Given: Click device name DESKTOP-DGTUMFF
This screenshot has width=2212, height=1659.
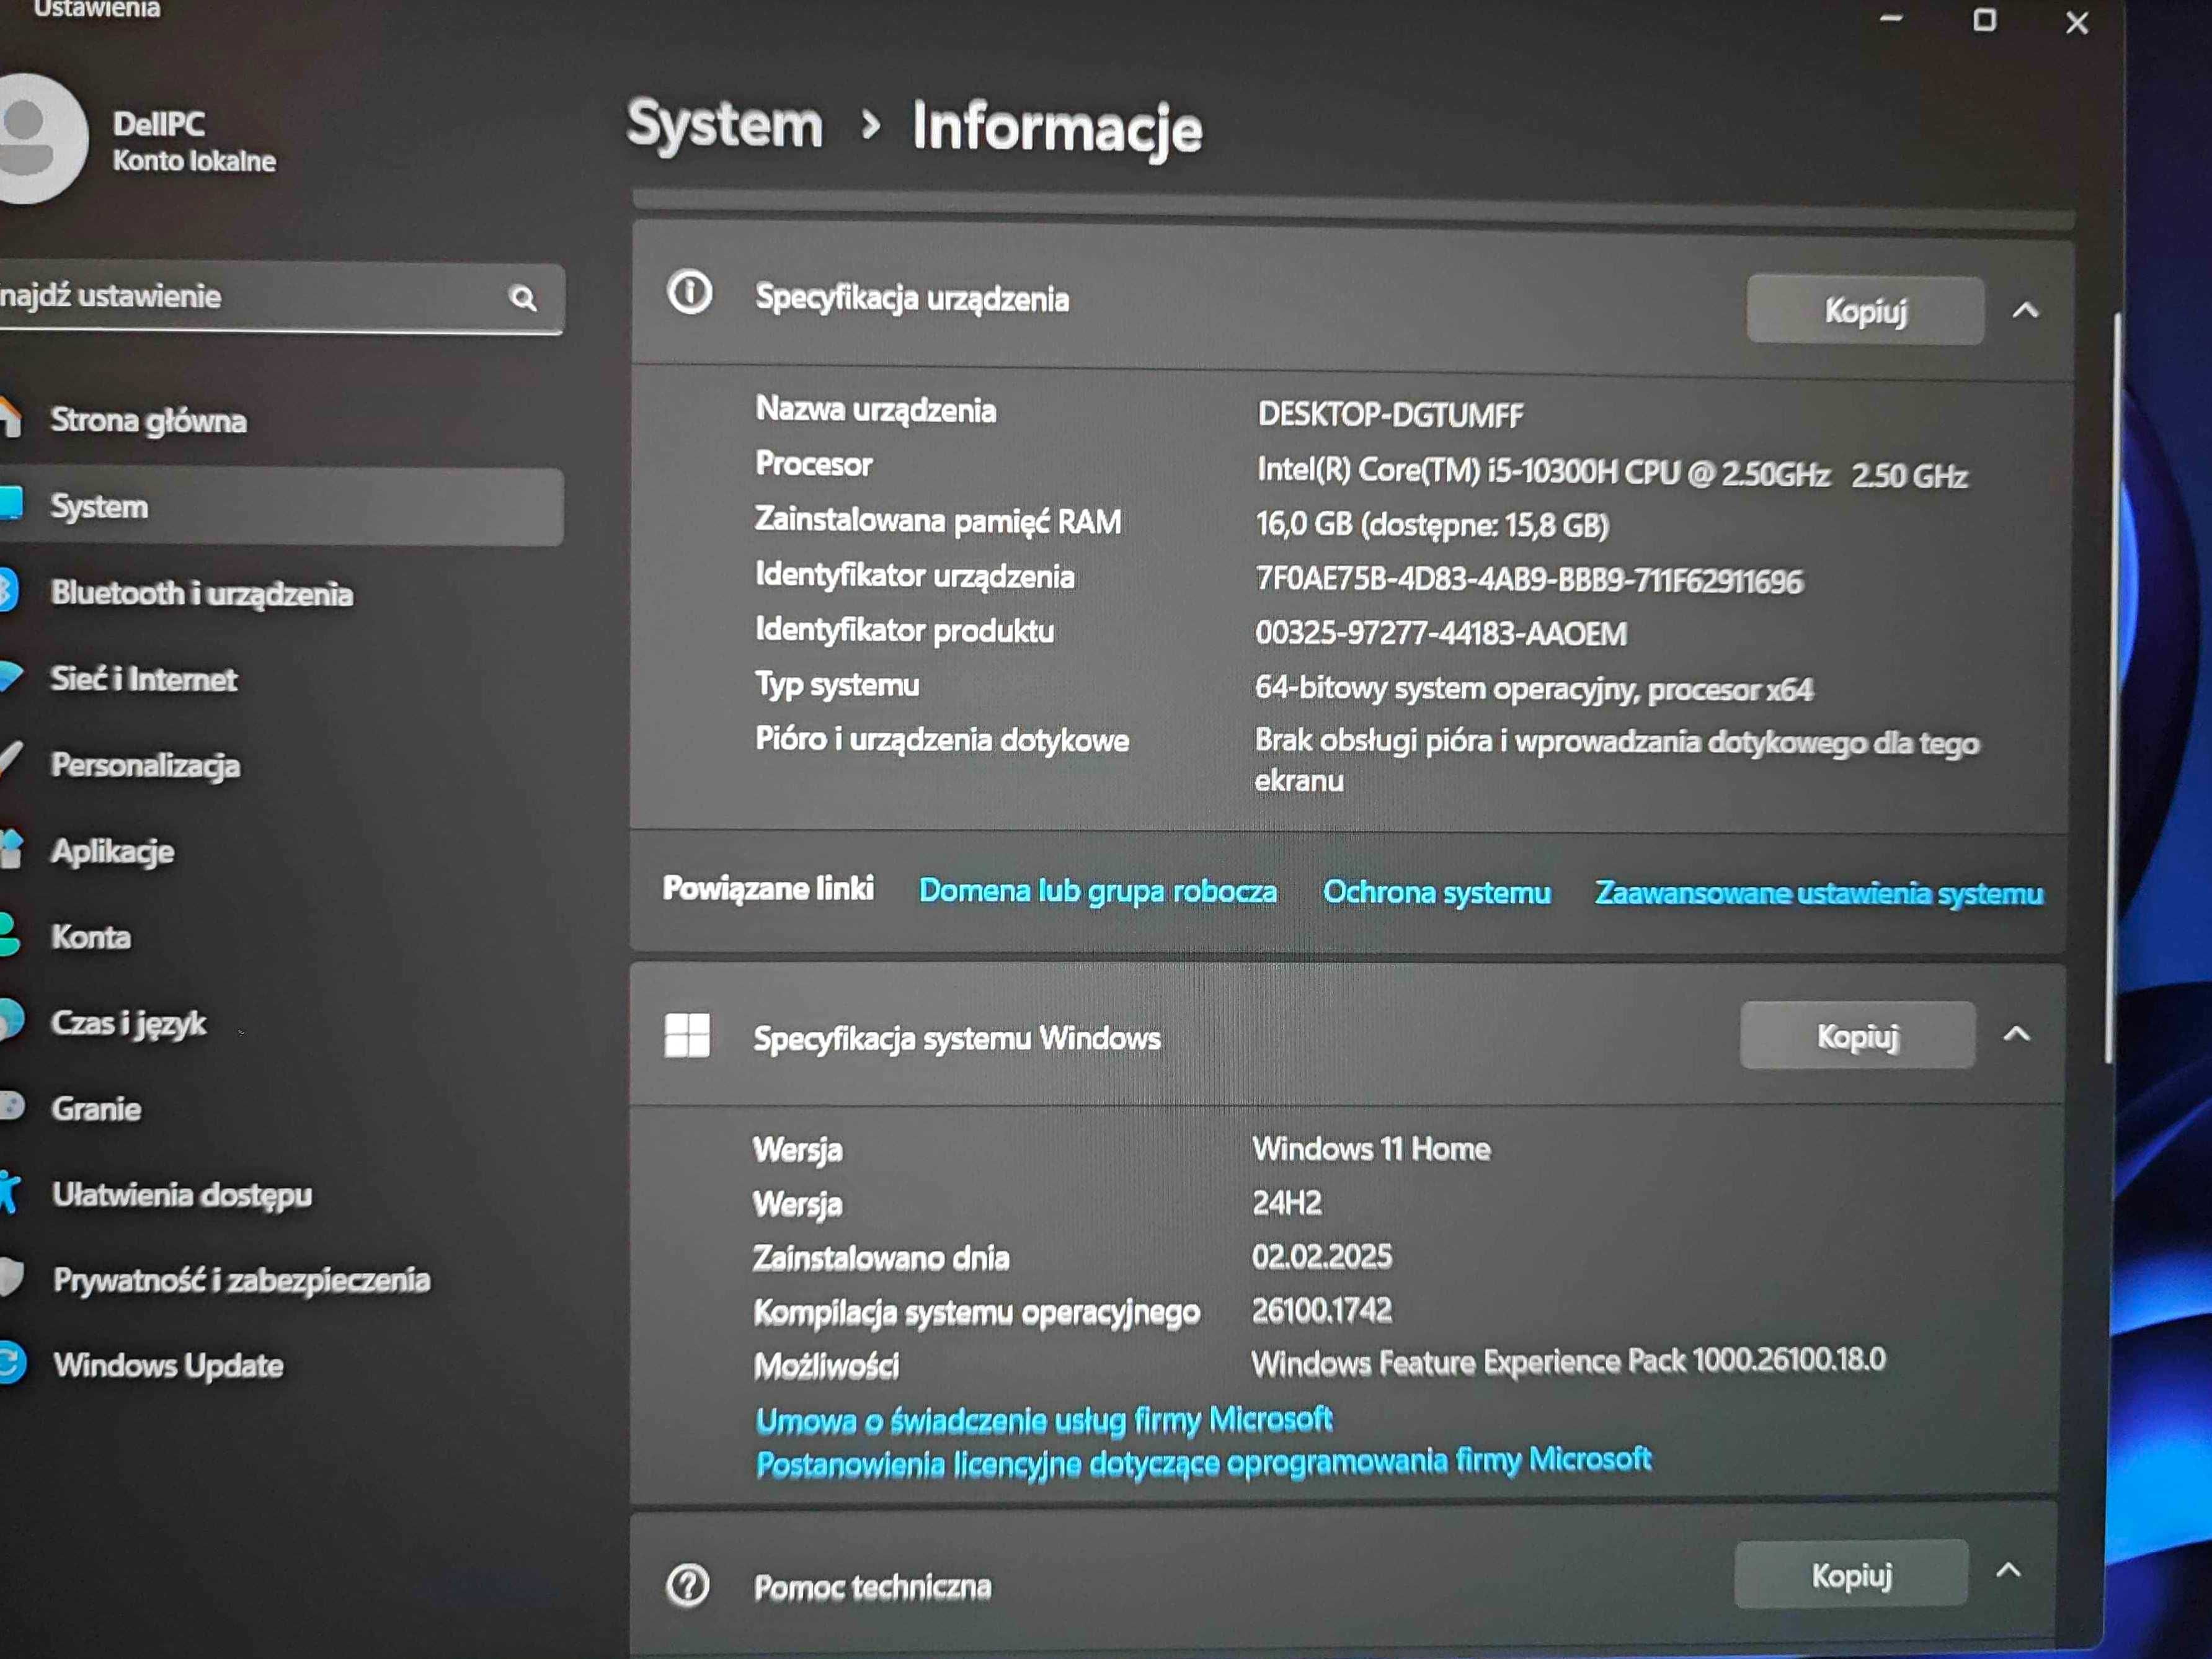Looking at the screenshot, I should tap(1390, 415).
